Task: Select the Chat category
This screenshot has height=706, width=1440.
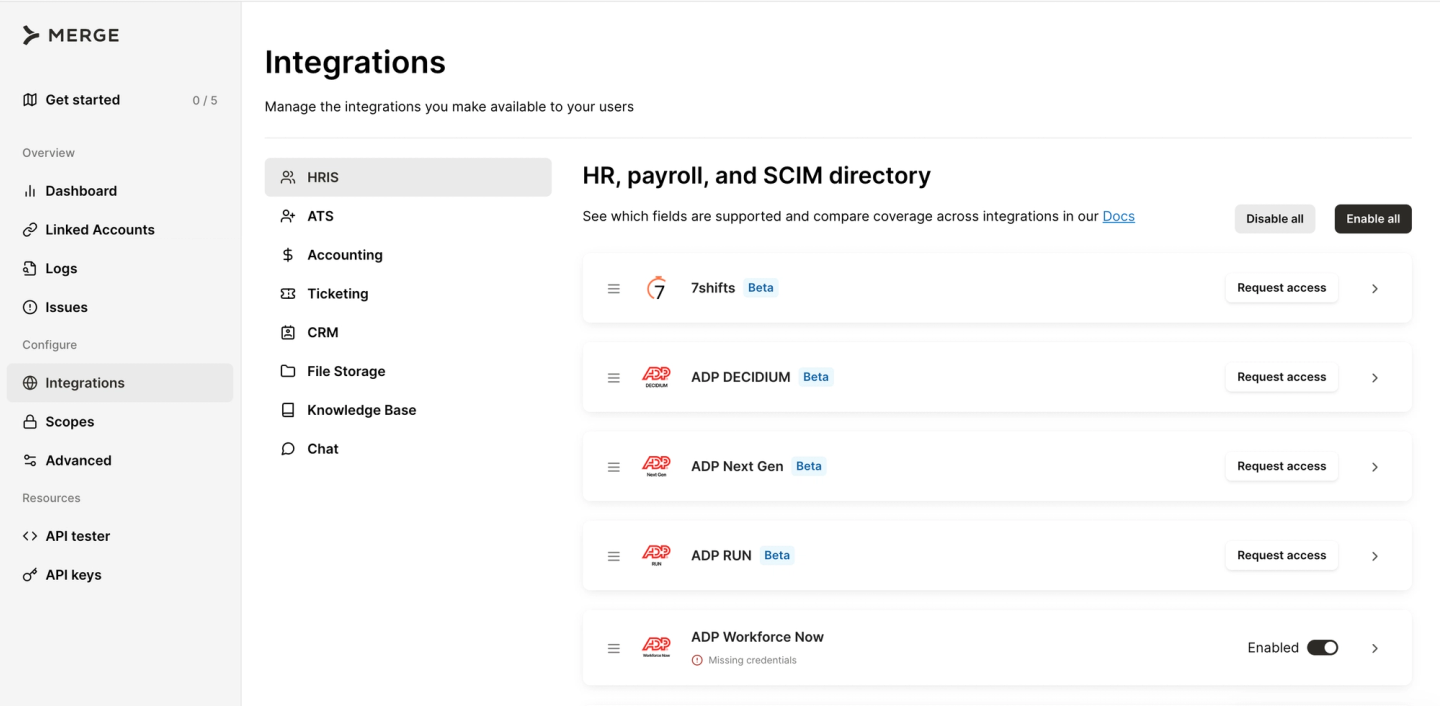Action: pyautogui.click(x=408, y=449)
